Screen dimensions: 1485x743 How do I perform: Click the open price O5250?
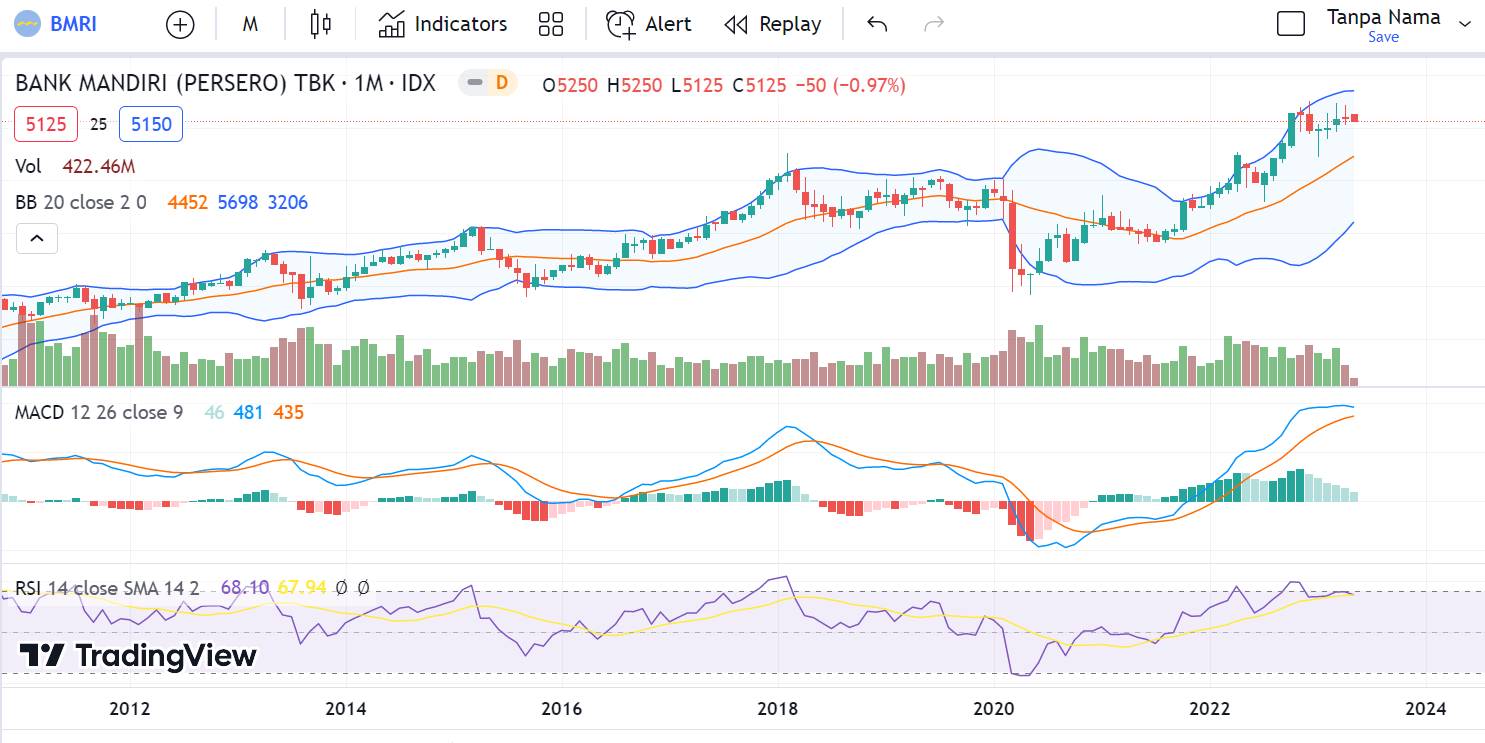[570, 86]
